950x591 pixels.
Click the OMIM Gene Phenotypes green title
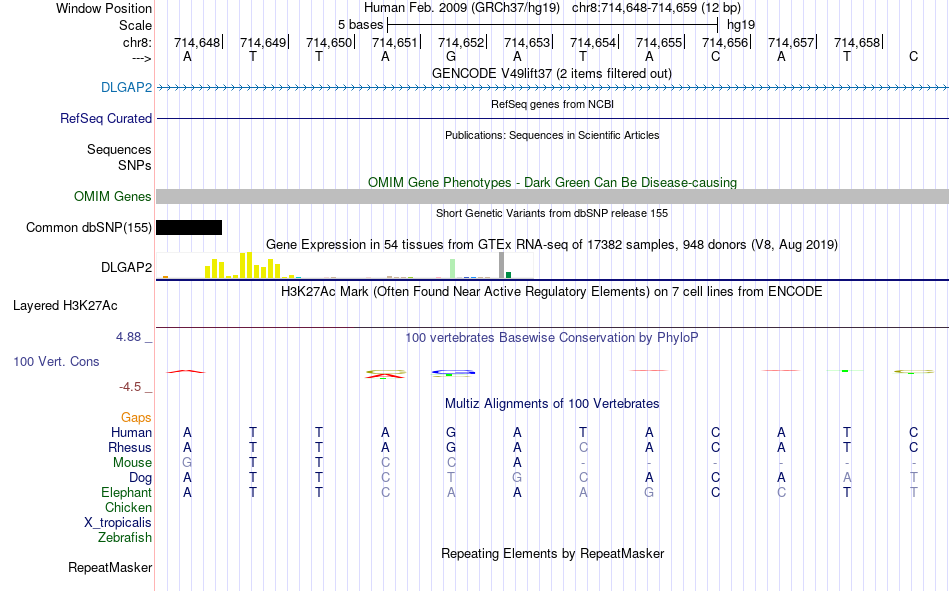(x=552, y=182)
